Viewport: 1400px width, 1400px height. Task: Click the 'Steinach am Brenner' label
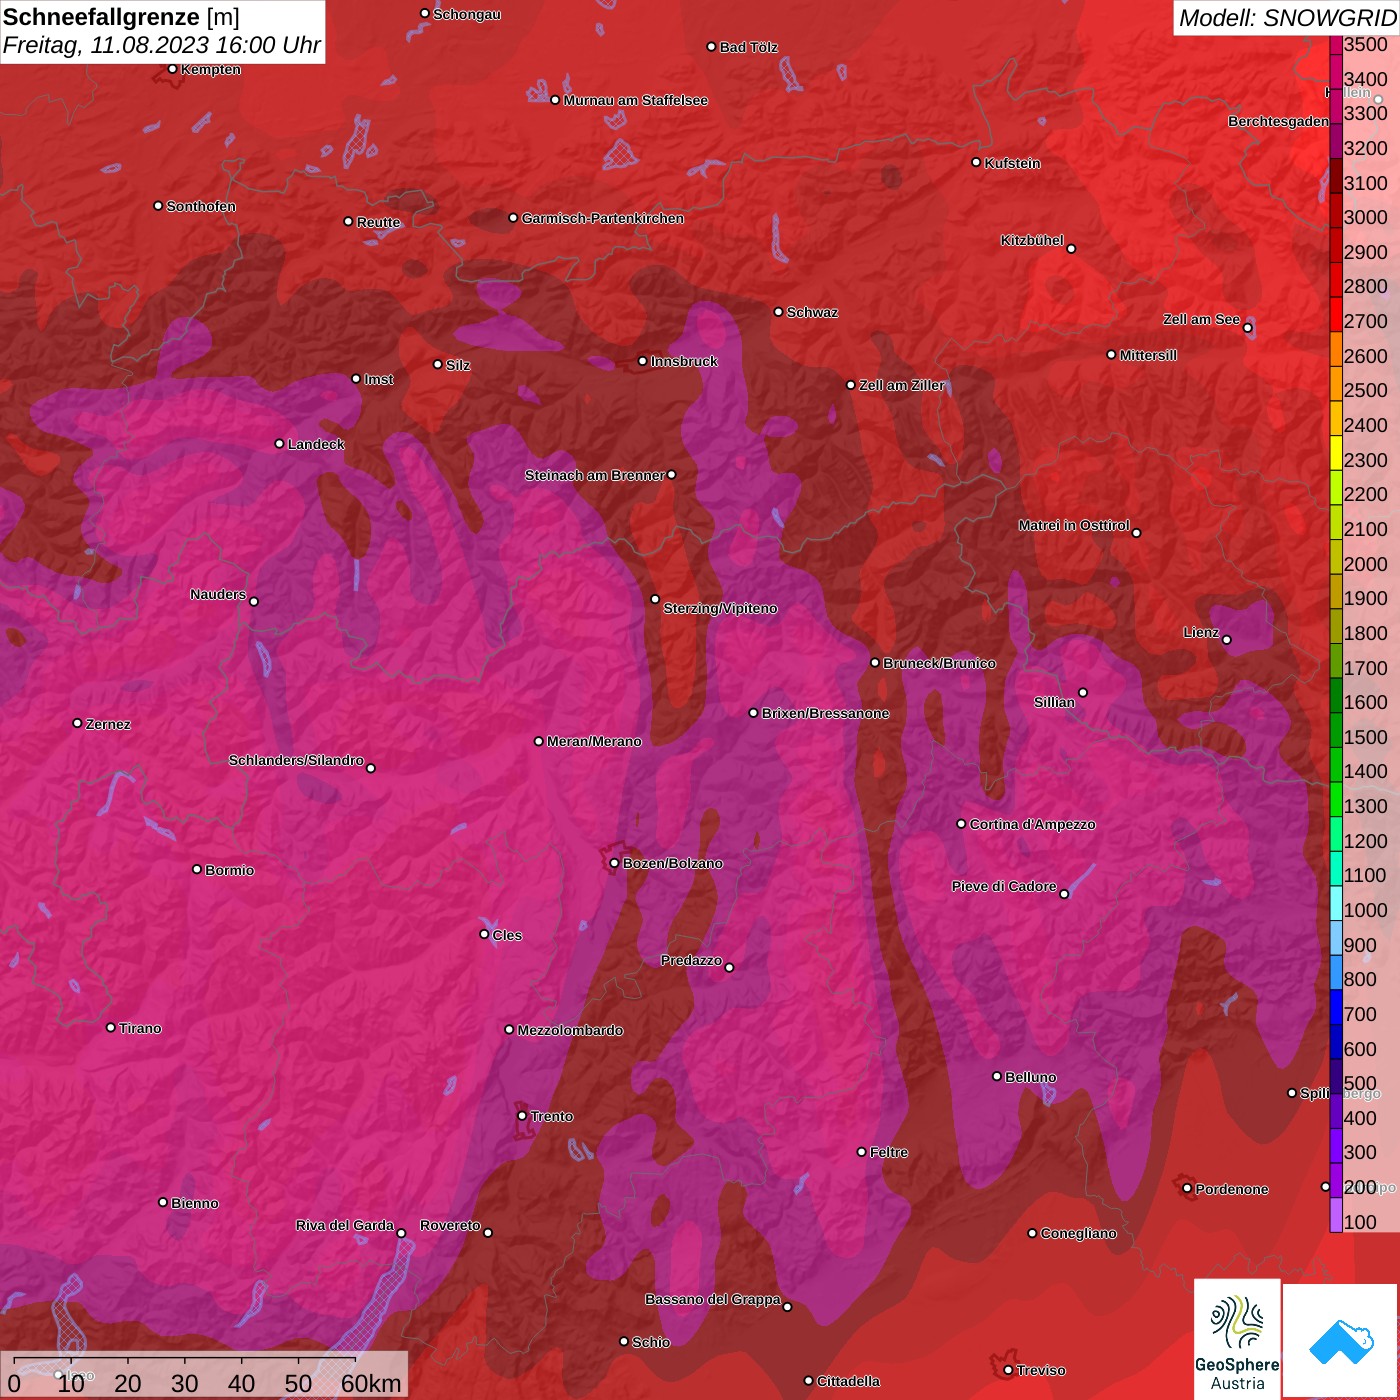(x=594, y=475)
